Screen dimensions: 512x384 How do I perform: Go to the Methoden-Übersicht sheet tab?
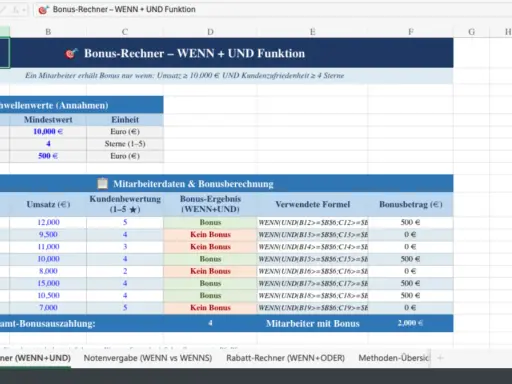click(x=393, y=358)
